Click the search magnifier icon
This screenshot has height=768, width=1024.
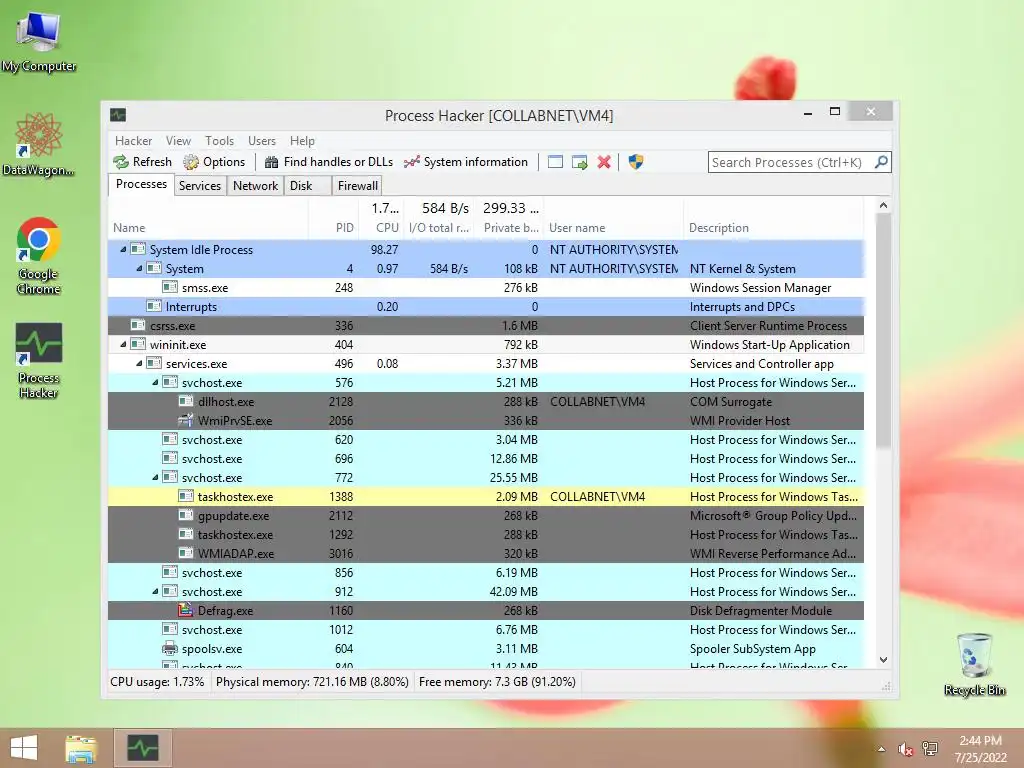881,161
